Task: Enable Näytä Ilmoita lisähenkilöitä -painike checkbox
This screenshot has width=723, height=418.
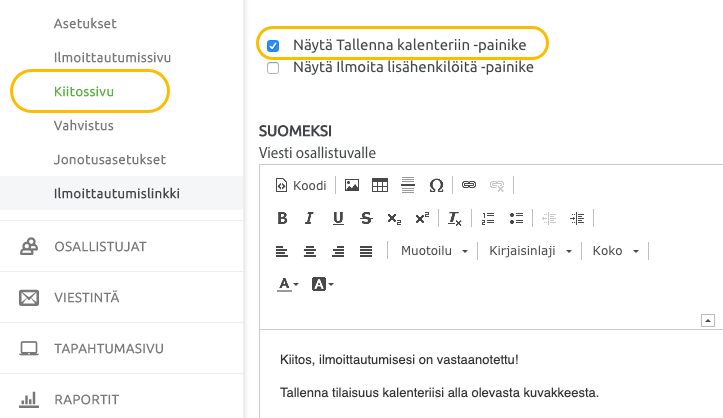Action: pyautogui.click(x=273, y=68)
